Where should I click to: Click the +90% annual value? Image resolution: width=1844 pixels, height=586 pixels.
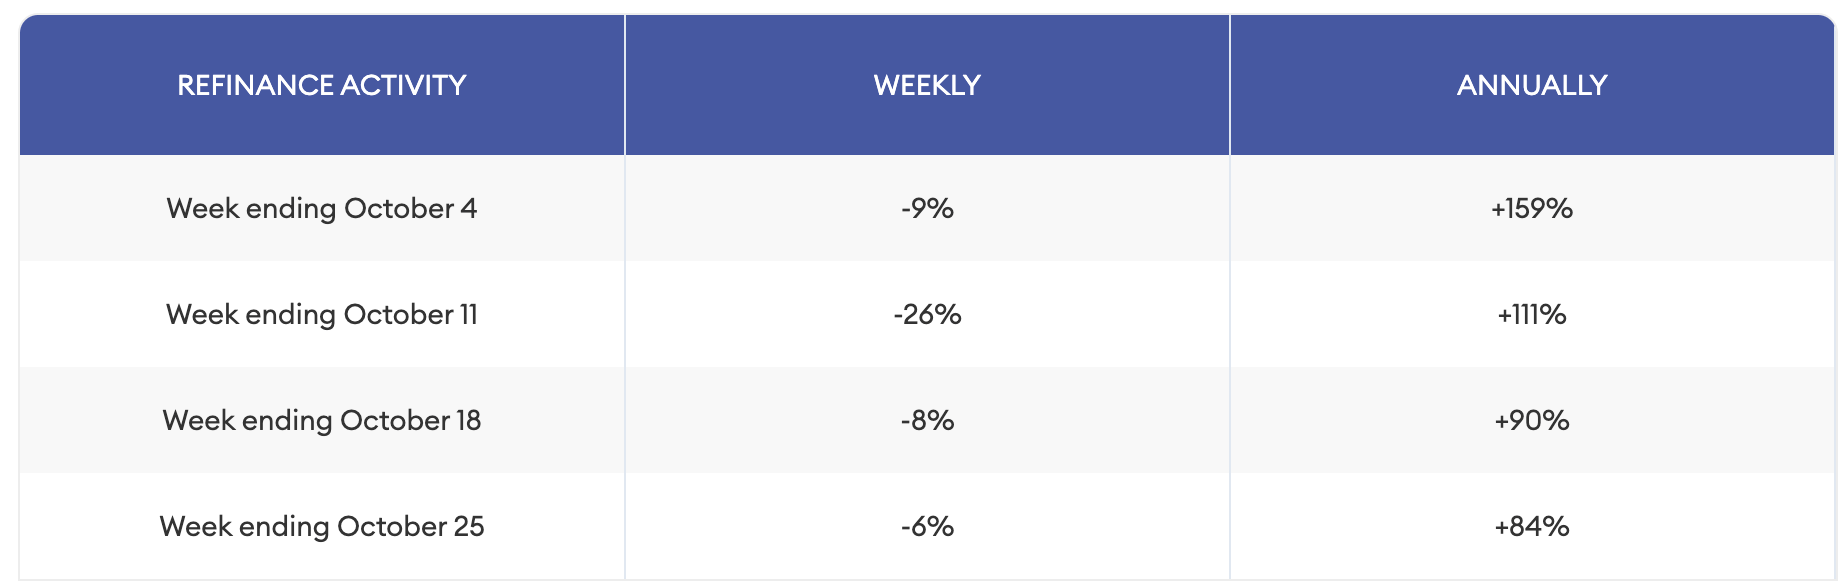[x=1532, y=420]
